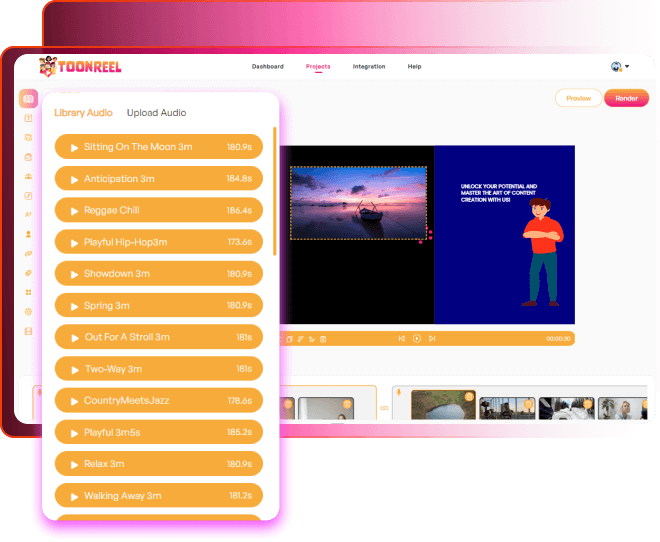660x542 pixels.
Task: Open the Integration page
Action: [x=369, y=67]
